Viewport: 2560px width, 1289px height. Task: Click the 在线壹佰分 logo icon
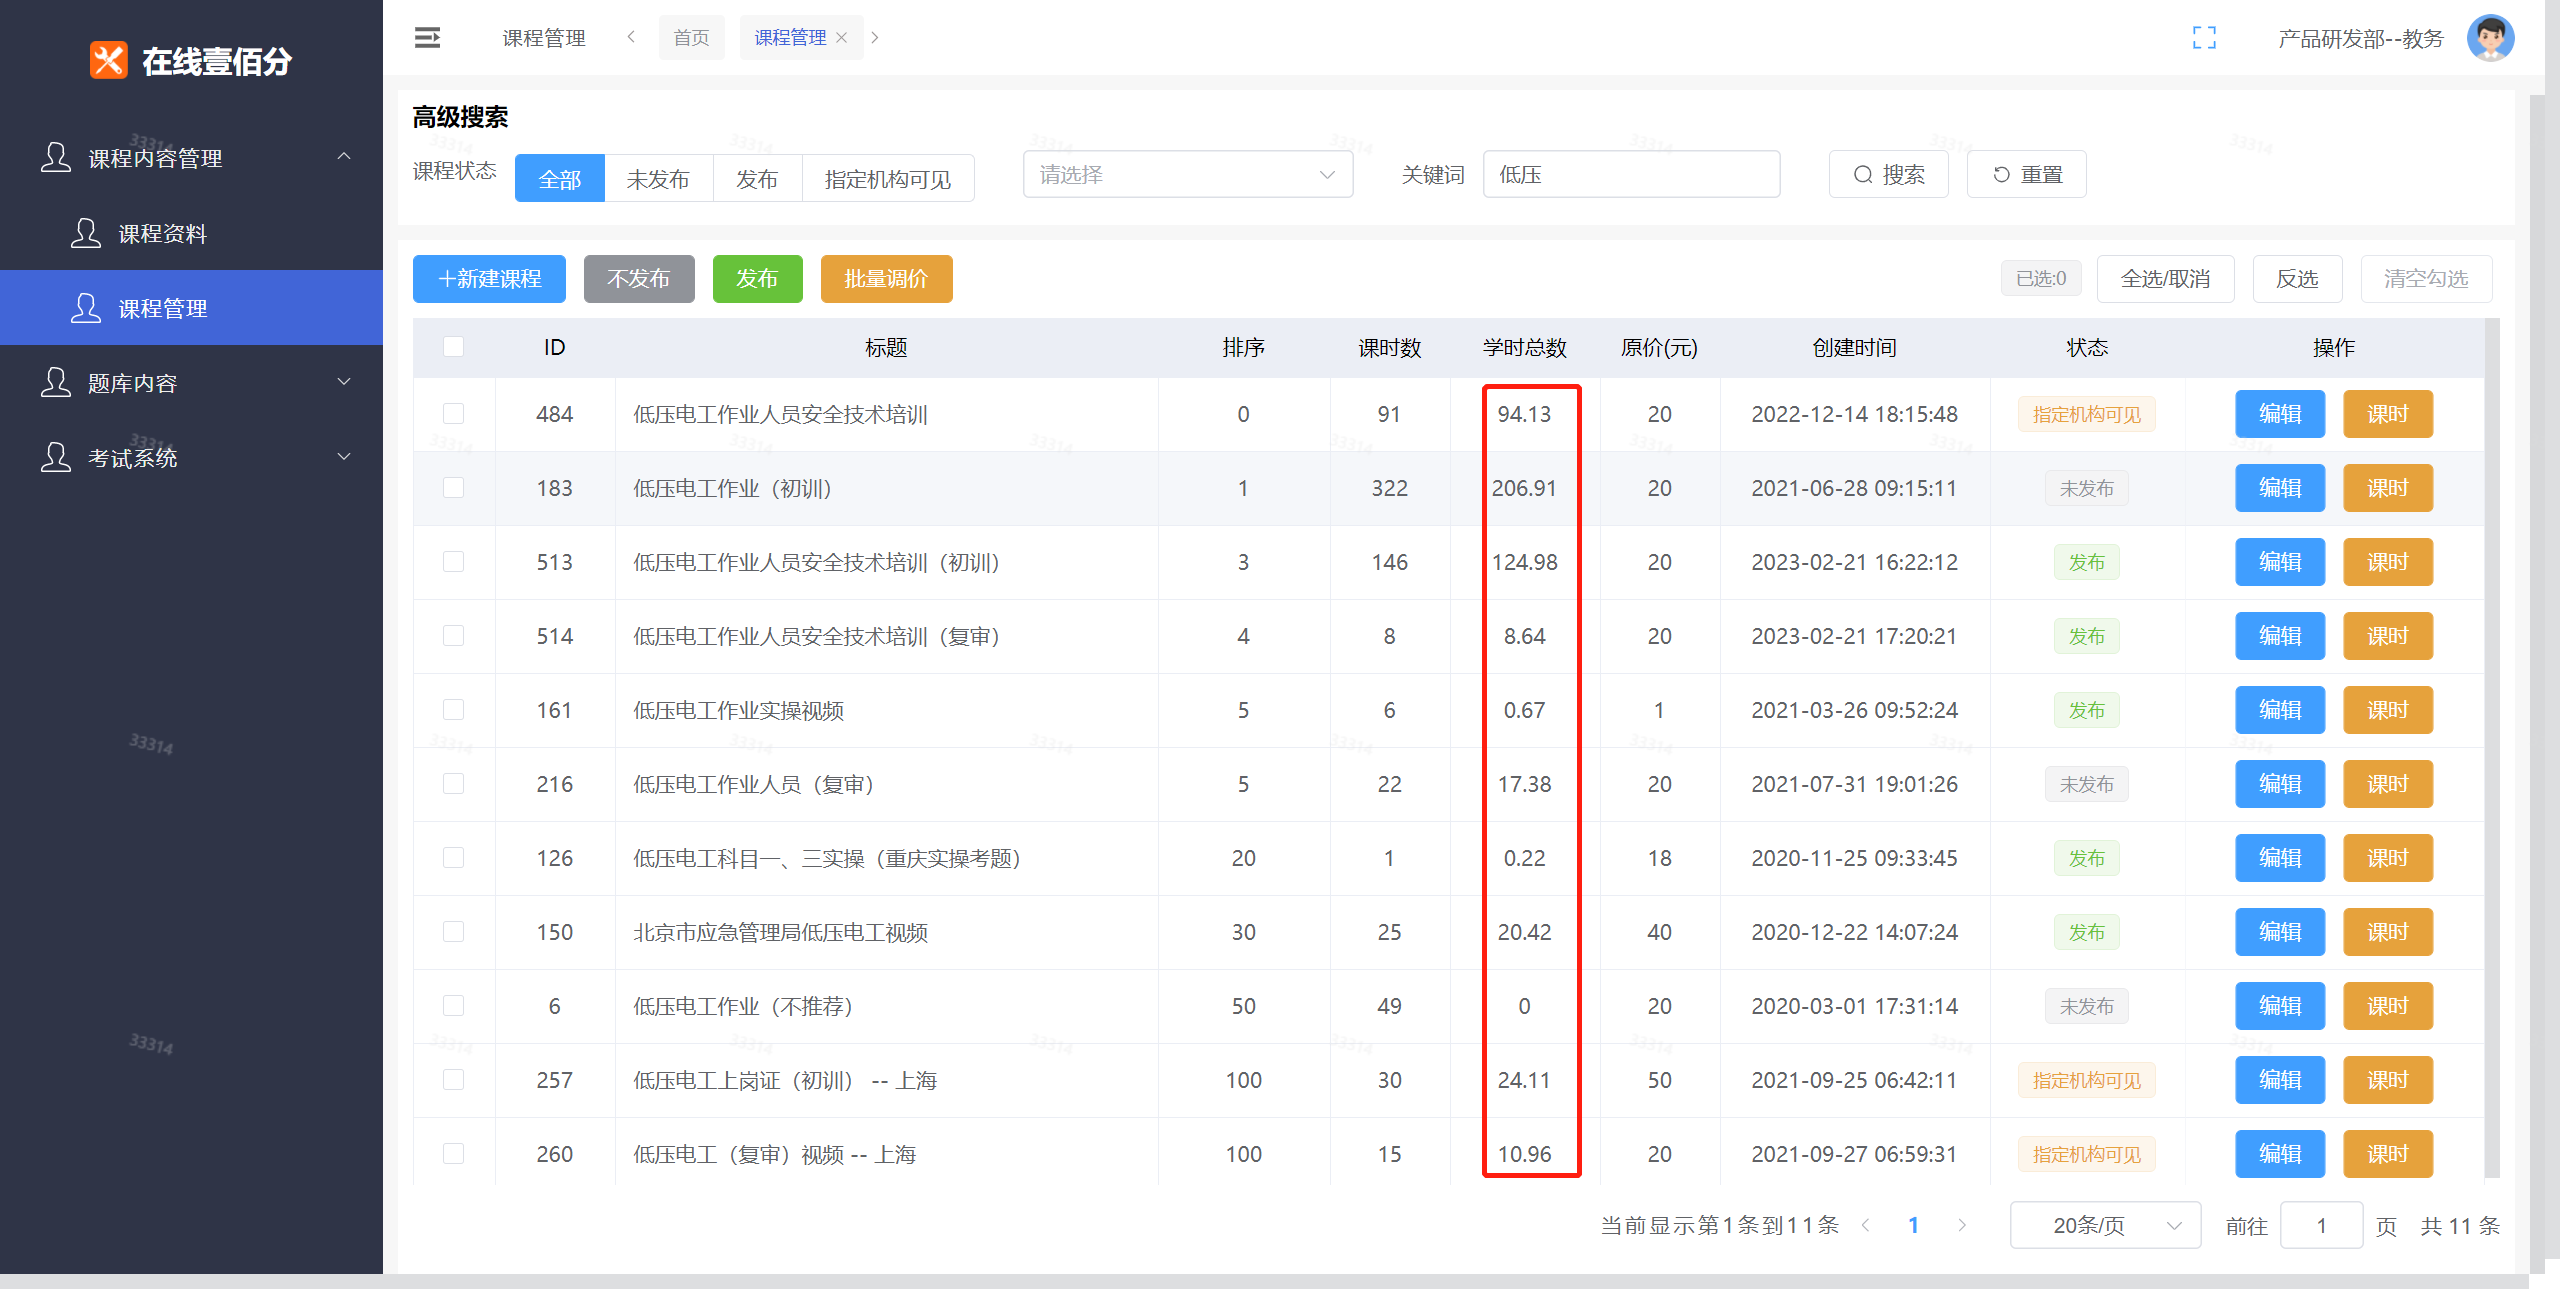click(x=108, y=60)
